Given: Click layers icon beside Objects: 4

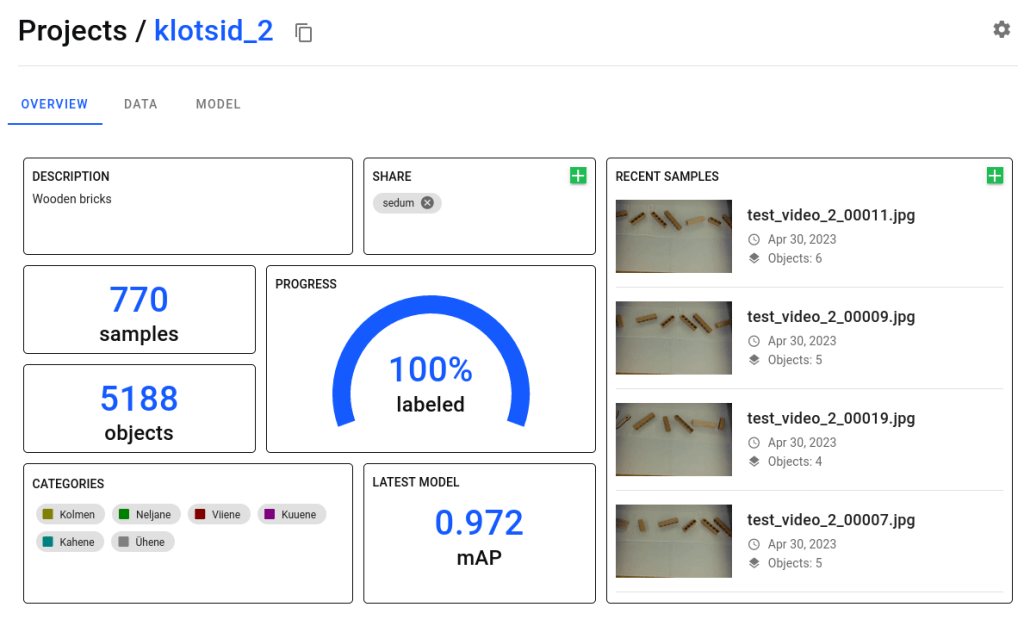Looking at the screenshot, I should [754, 462].
